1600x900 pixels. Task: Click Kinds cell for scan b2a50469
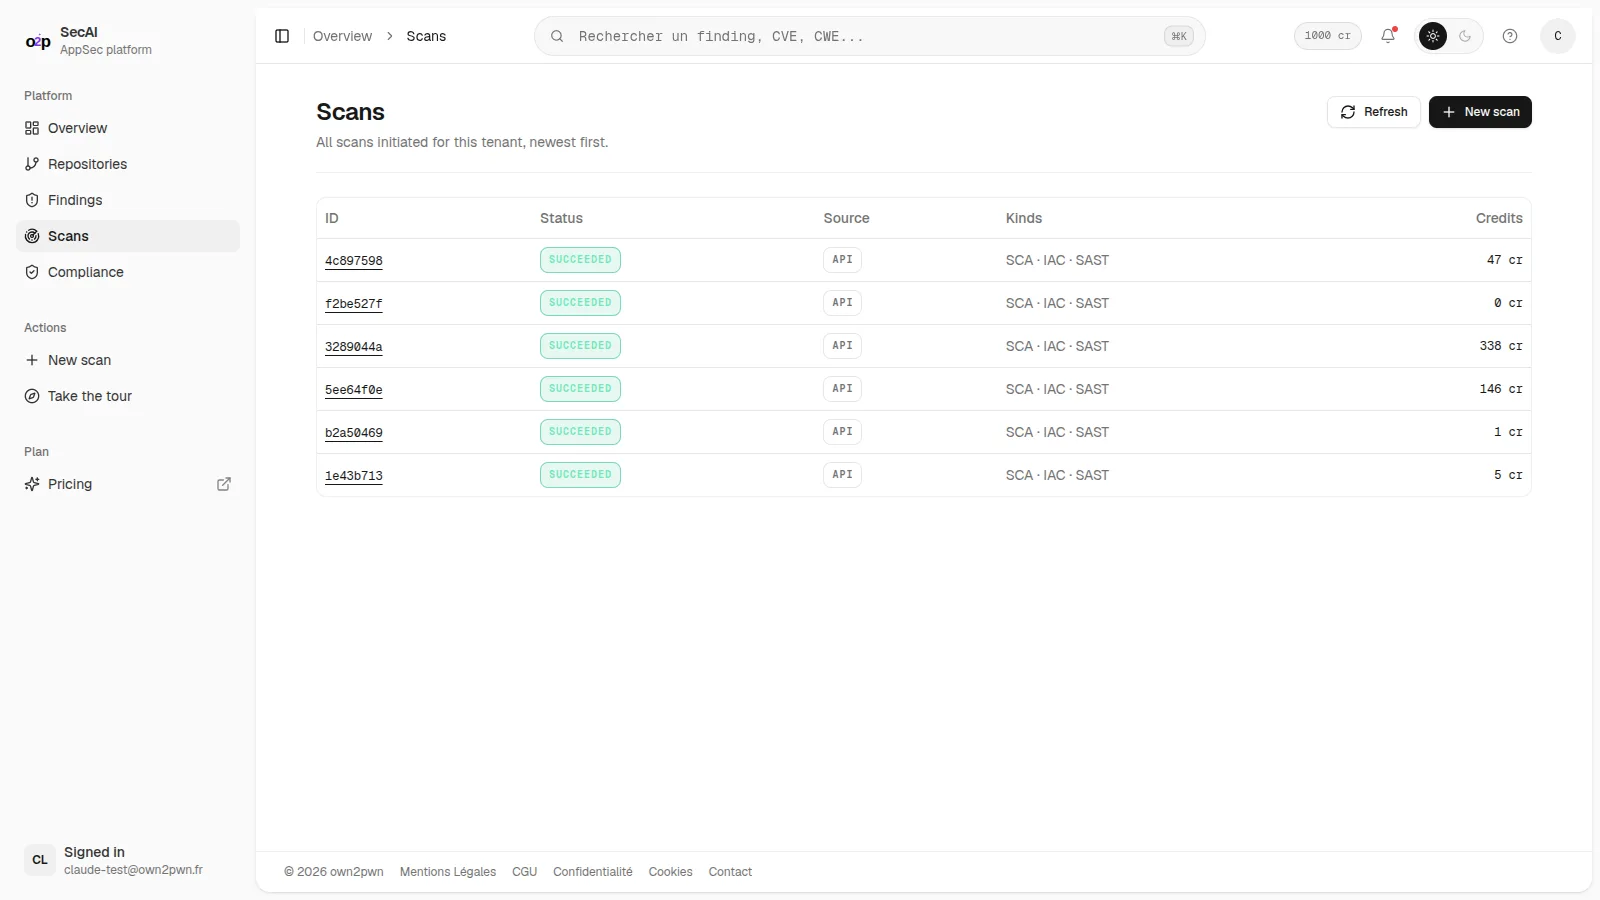point(1057,432)
